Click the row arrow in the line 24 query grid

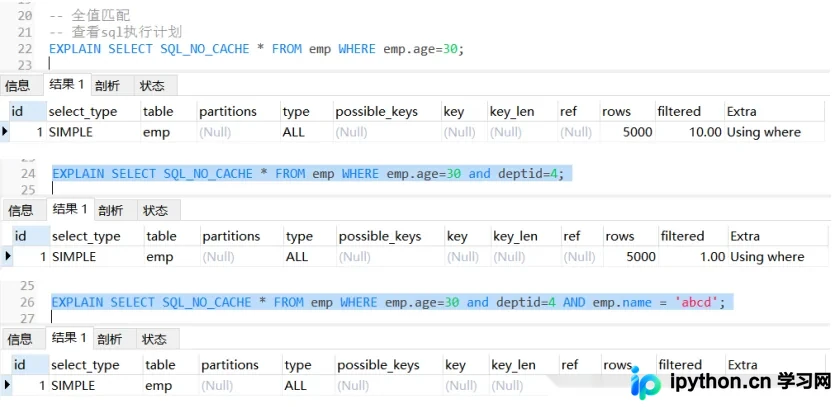[x=7, y=256]
